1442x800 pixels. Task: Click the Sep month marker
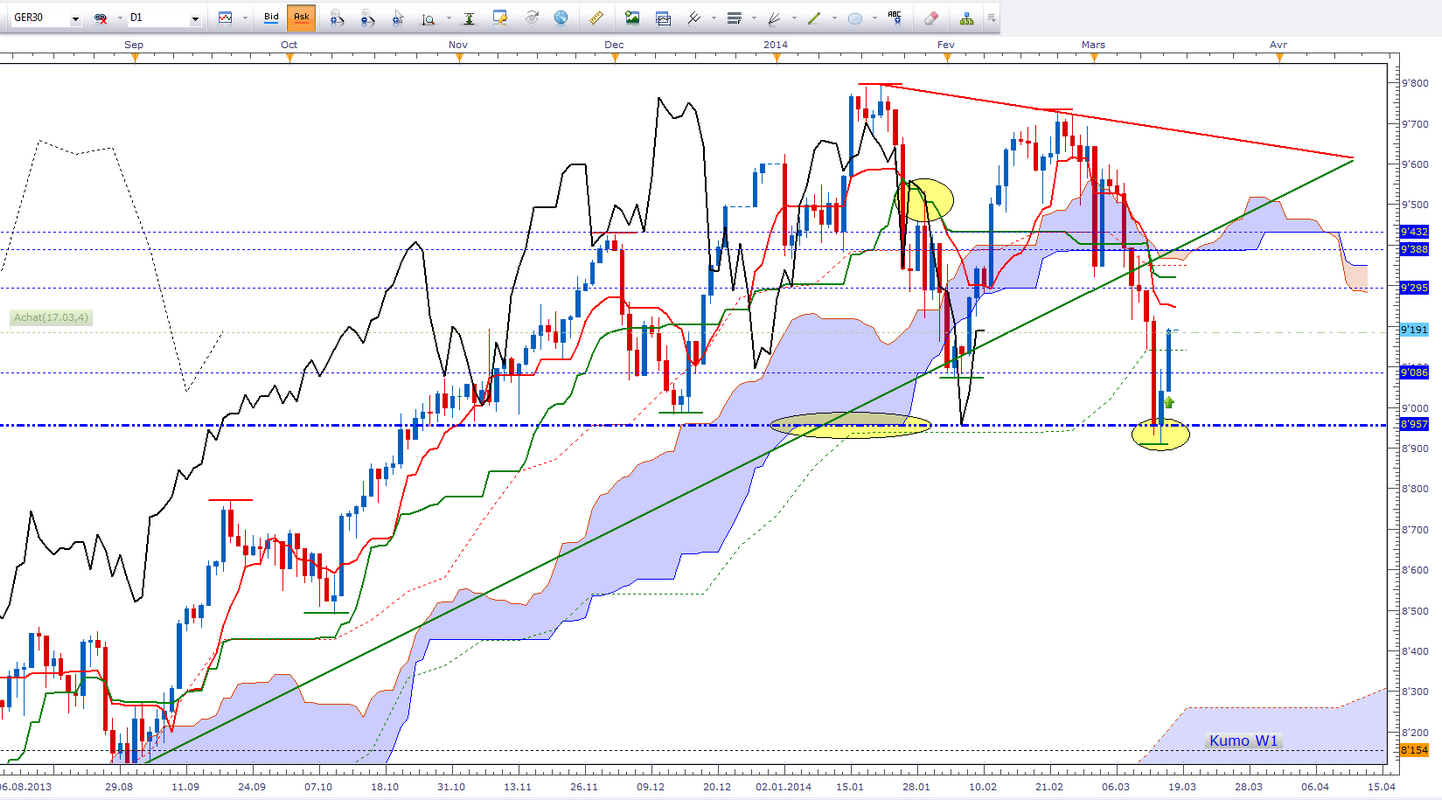tap(135, 44)
